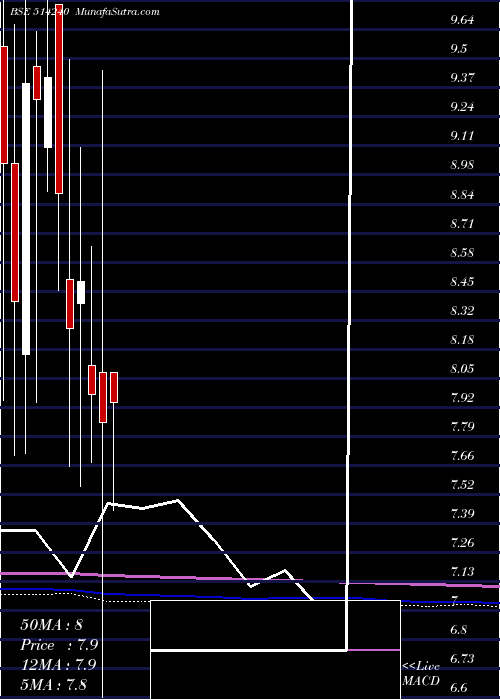Select the 8.84 price axis label
The image size is (500, 700).
pos(462,195)
